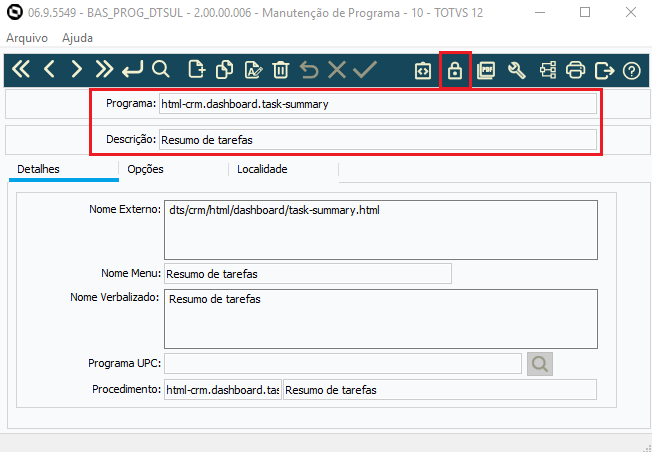Switch to the Opções tab

coord(174,170)
